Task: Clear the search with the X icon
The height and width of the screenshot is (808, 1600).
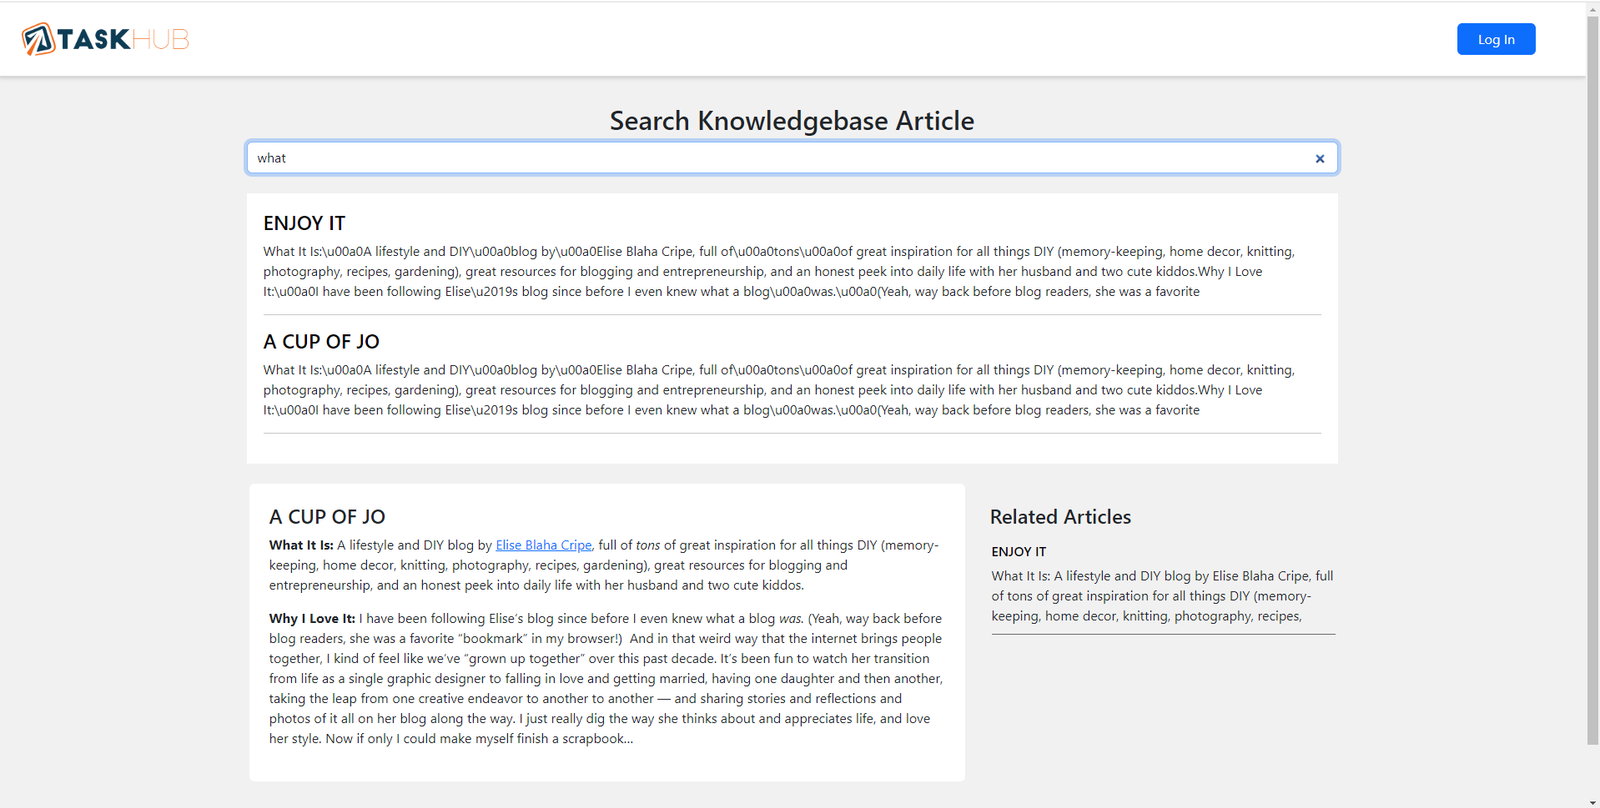Action: click(x=1319, y=159)
